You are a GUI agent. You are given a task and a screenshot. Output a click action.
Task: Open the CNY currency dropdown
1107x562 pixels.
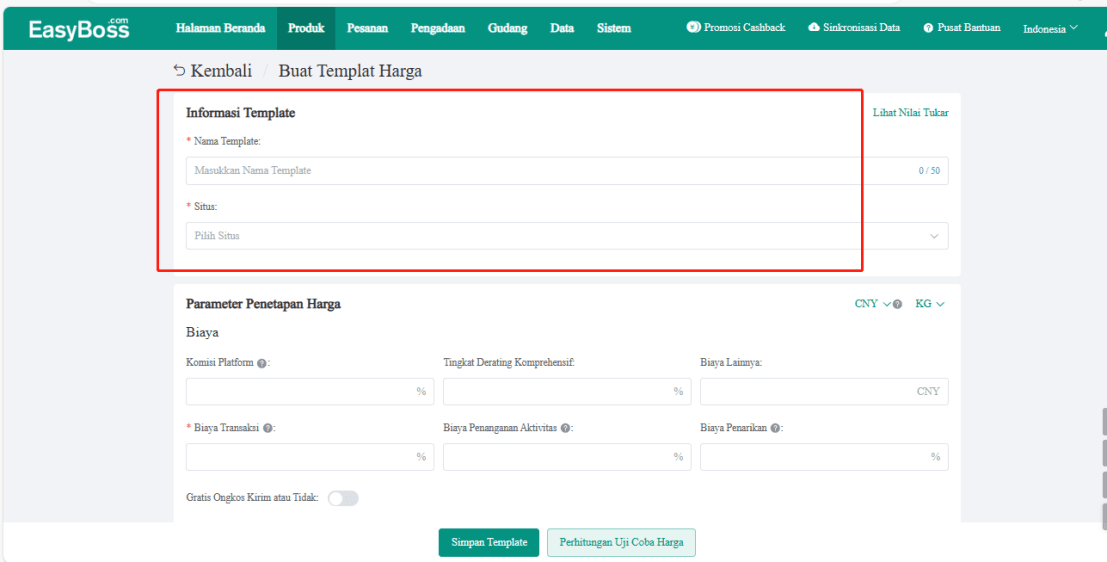(x=873, y=304)
